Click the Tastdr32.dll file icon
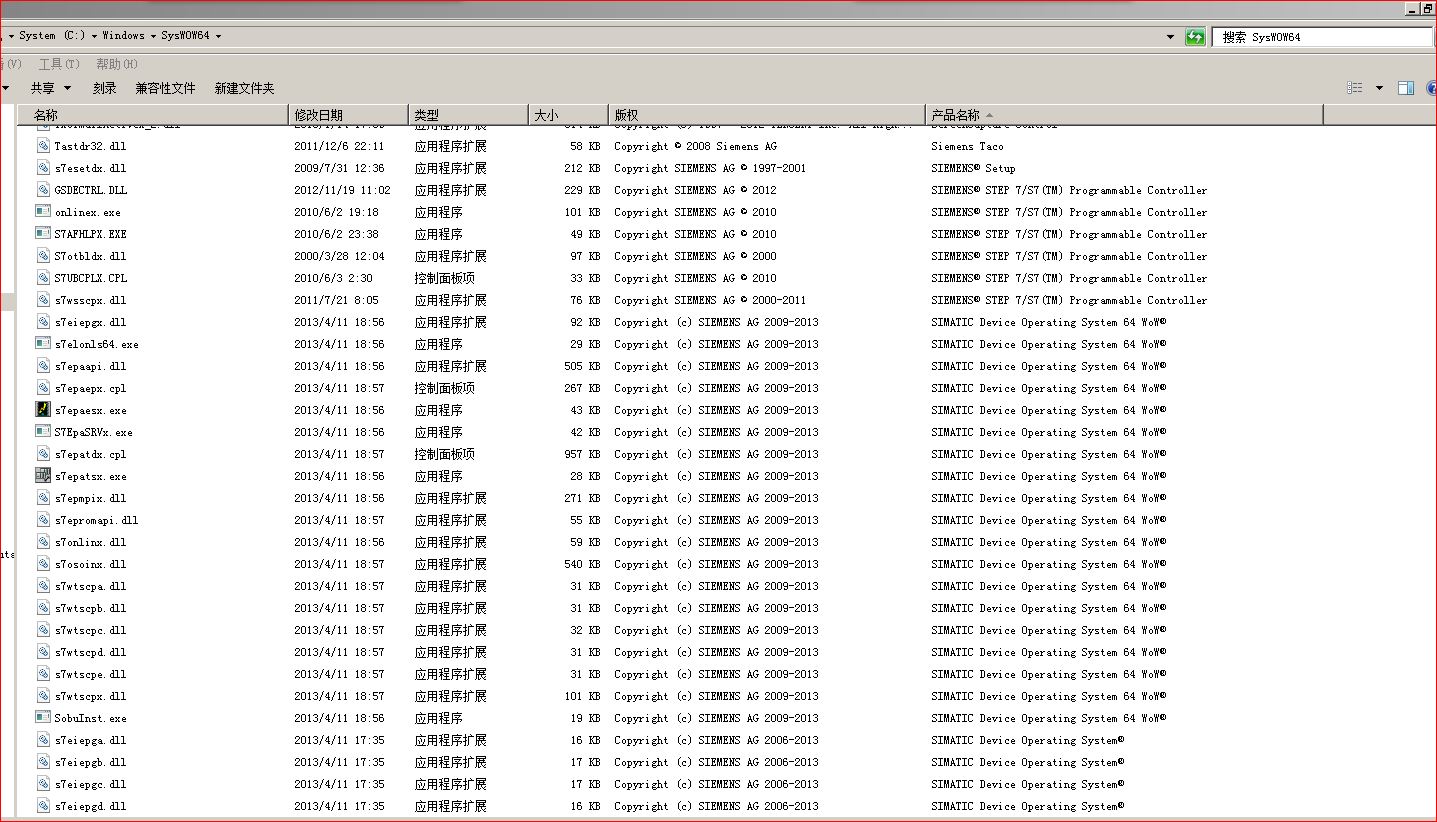The height and width of the screenshot is (822, 1437). [43, 146]
